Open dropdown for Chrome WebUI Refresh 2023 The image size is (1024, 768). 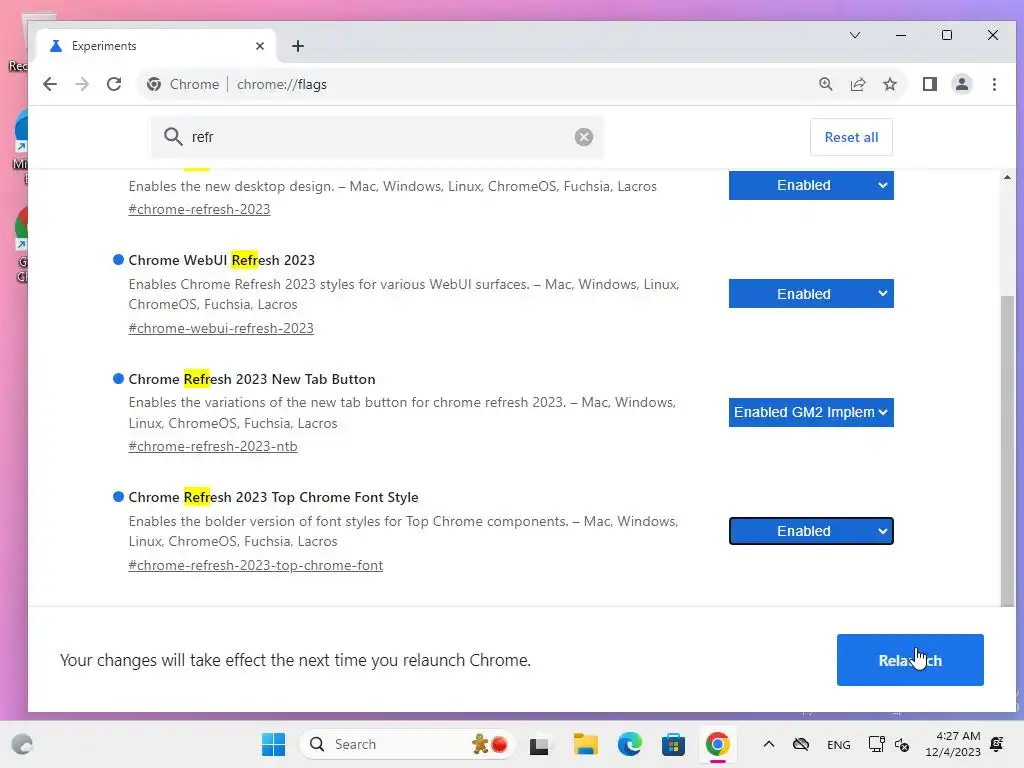coord(811,294)
